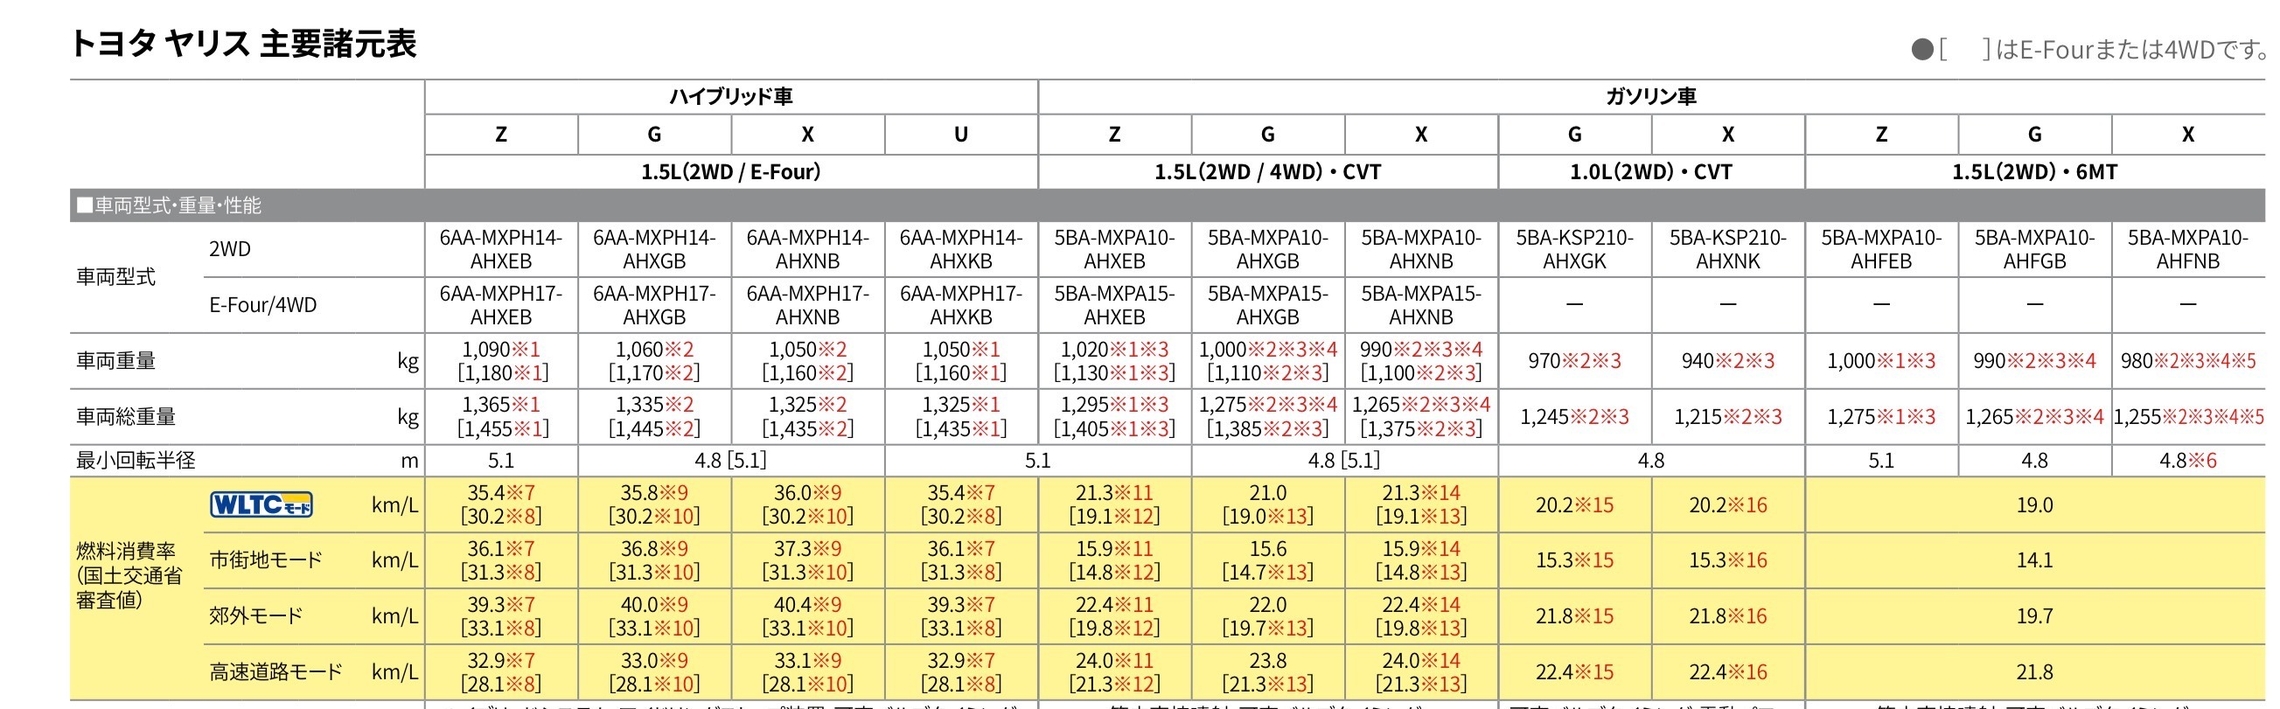Click the 6AA-MXPH17-AHXKB model code cell
This screenshot has width=2280, height=709.
click(960, 305)
